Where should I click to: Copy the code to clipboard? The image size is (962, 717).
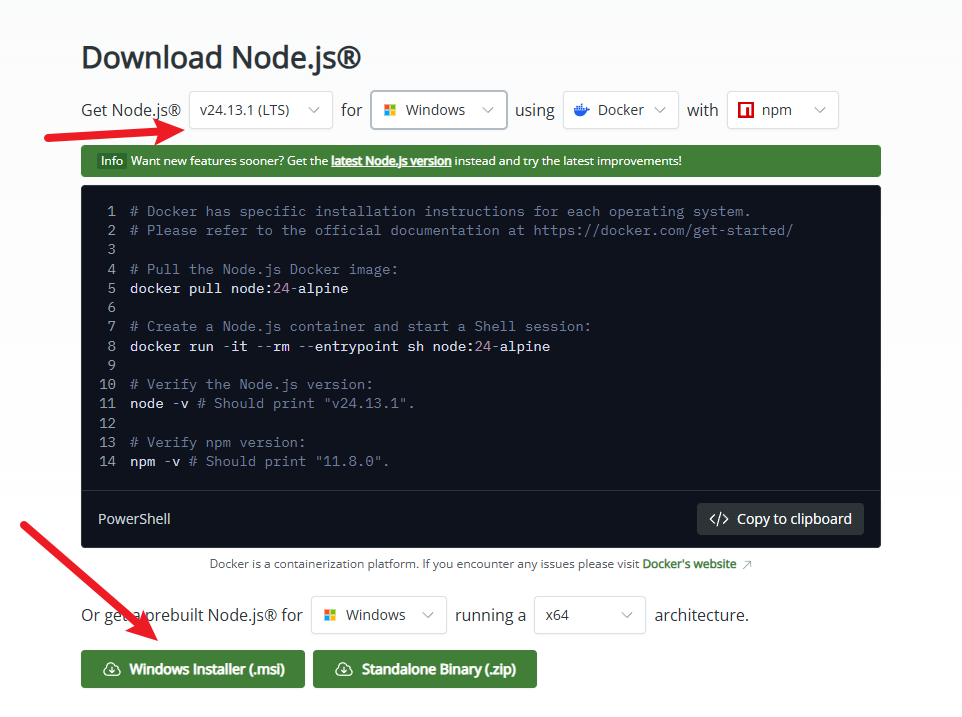pyautogui.click(x=780, y=519)
